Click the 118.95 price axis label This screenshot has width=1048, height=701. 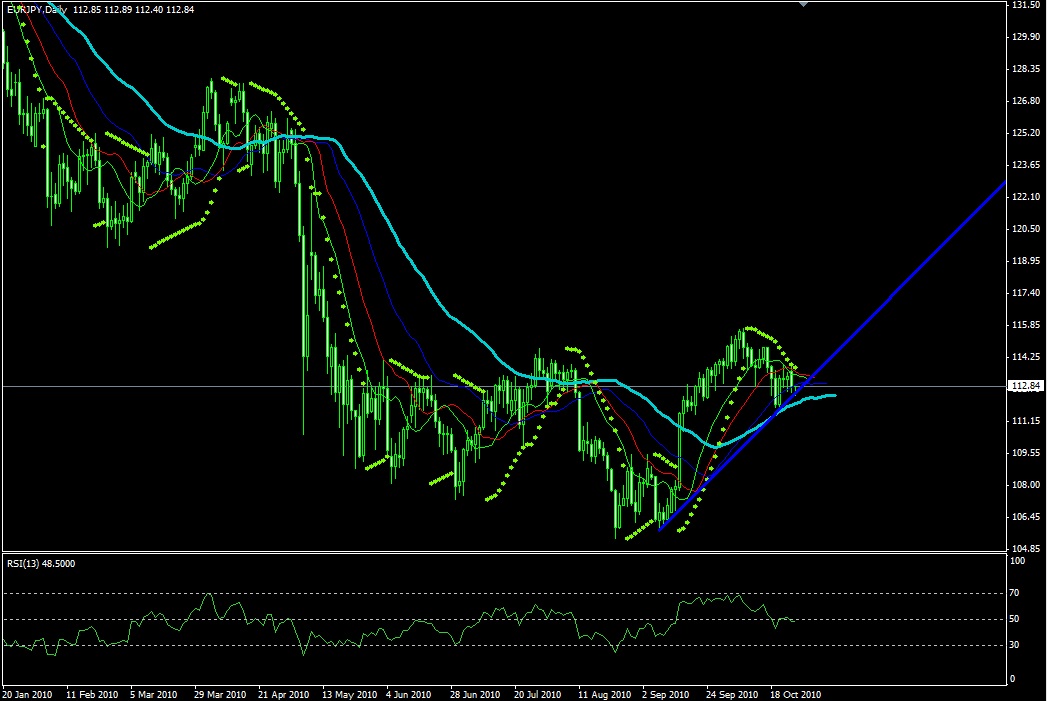coord(1026,261)
